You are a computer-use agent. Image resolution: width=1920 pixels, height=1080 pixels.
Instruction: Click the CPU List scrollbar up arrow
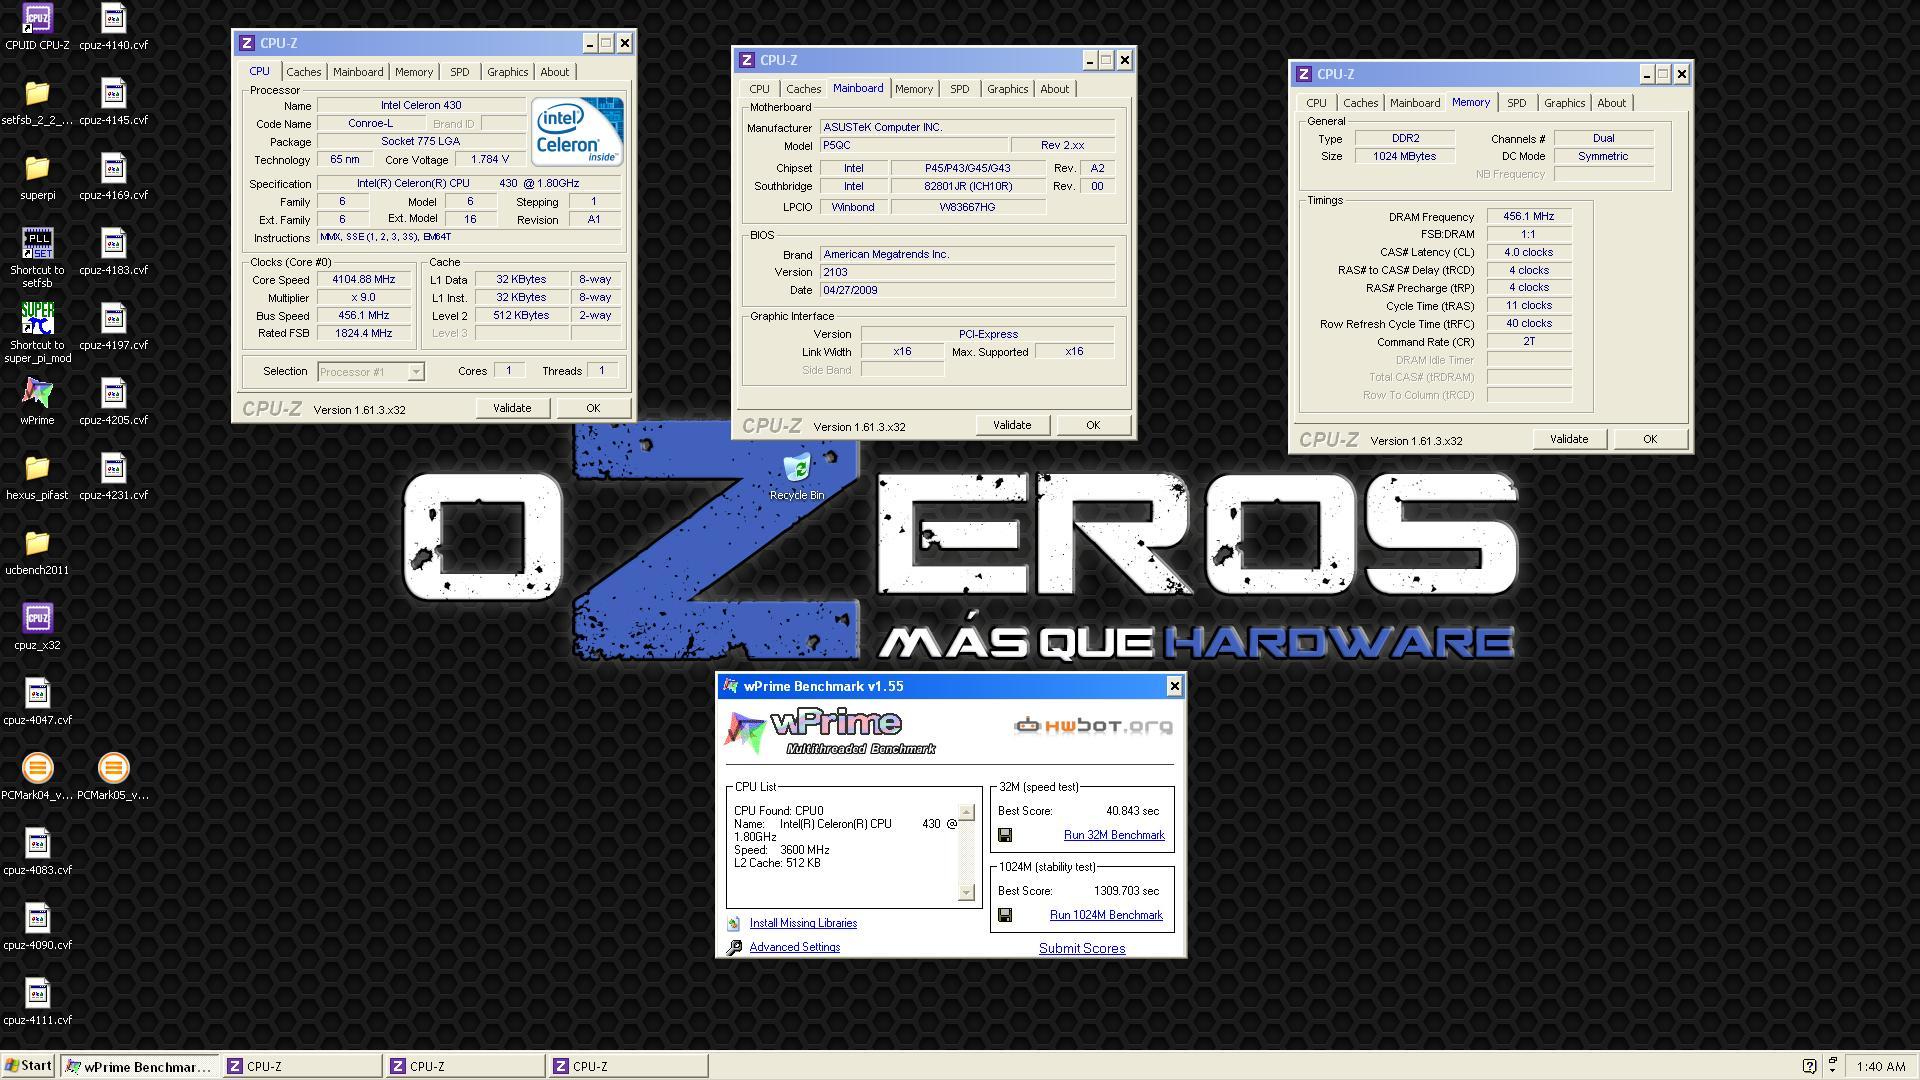966,813
